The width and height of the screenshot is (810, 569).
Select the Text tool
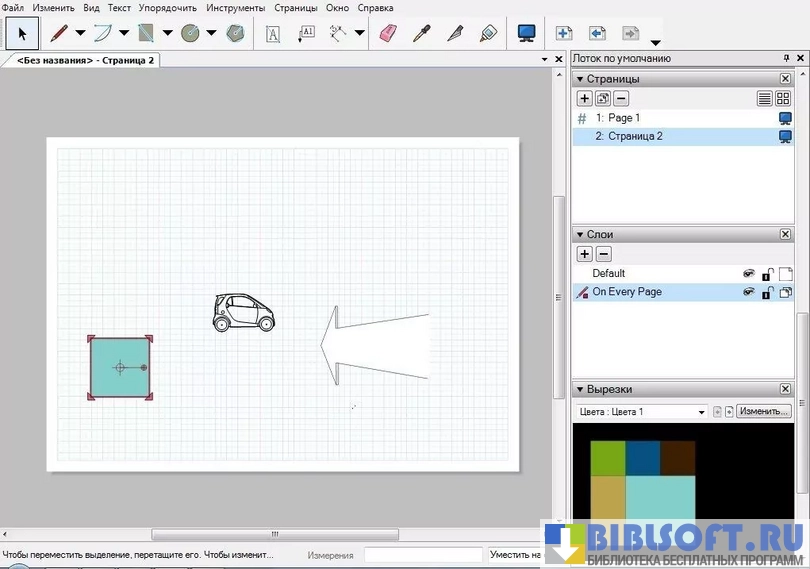(x=273, y=33)
